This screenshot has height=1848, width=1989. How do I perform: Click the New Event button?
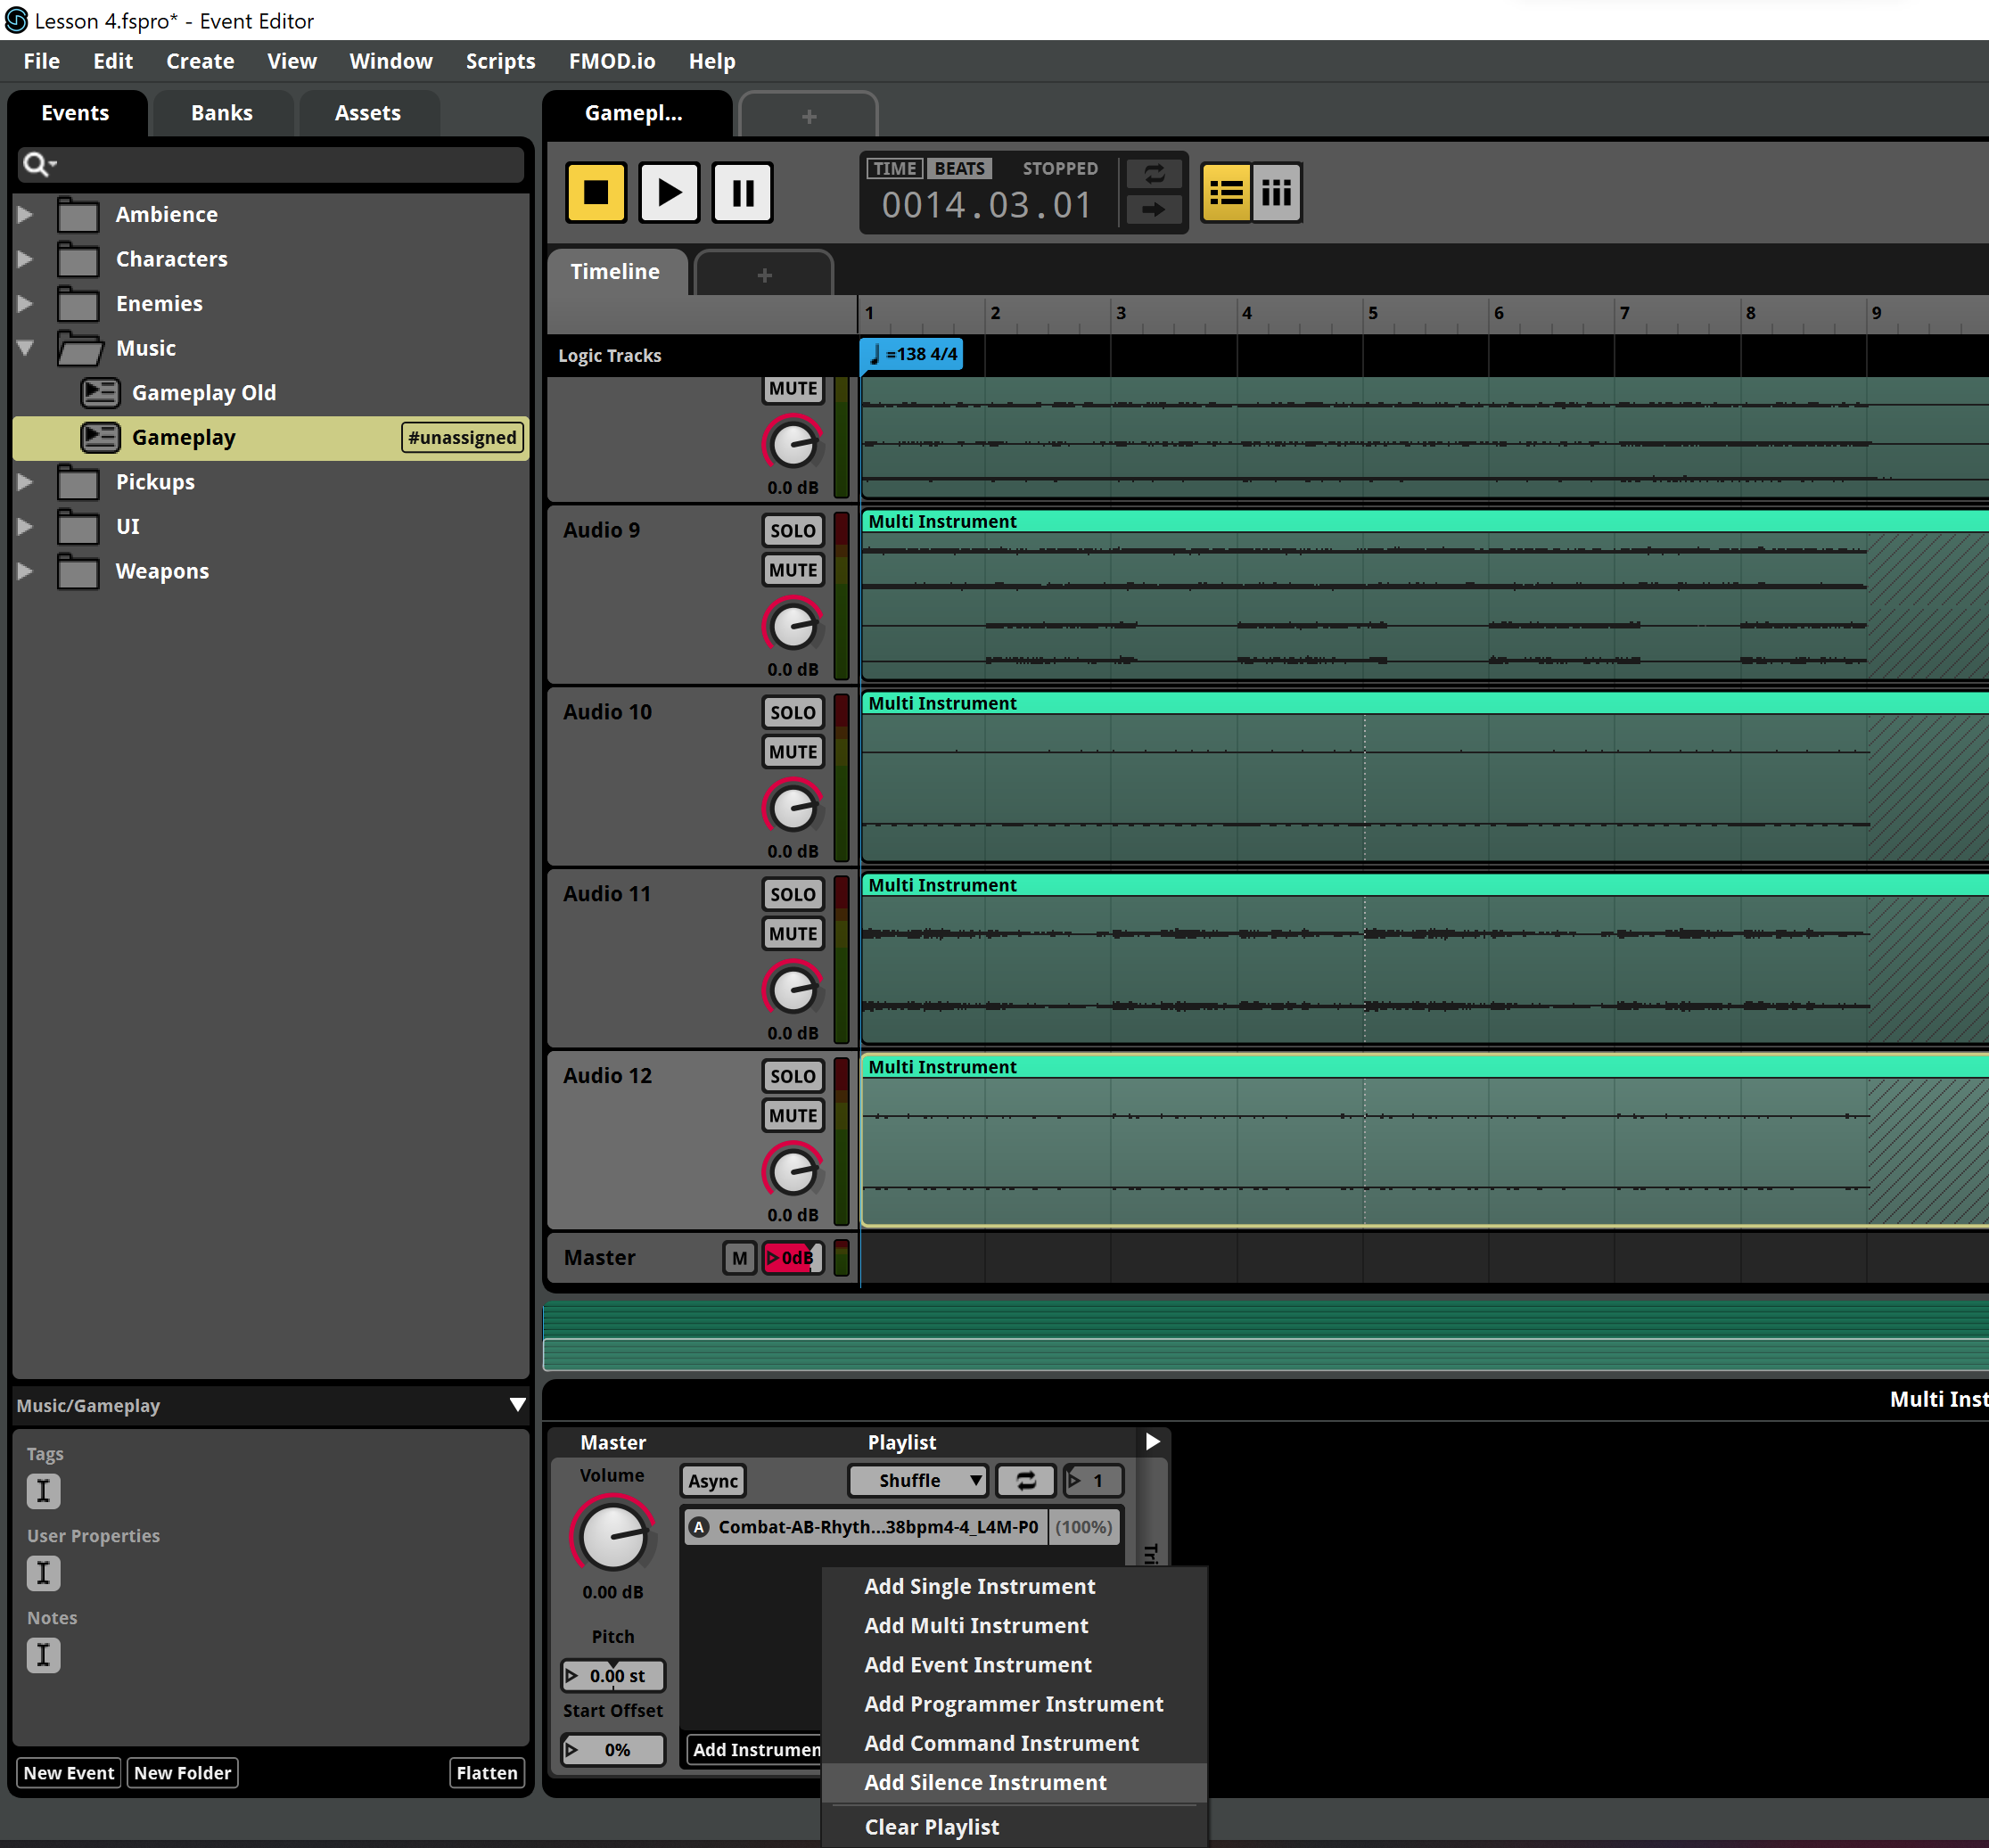tap(69, 1773)
